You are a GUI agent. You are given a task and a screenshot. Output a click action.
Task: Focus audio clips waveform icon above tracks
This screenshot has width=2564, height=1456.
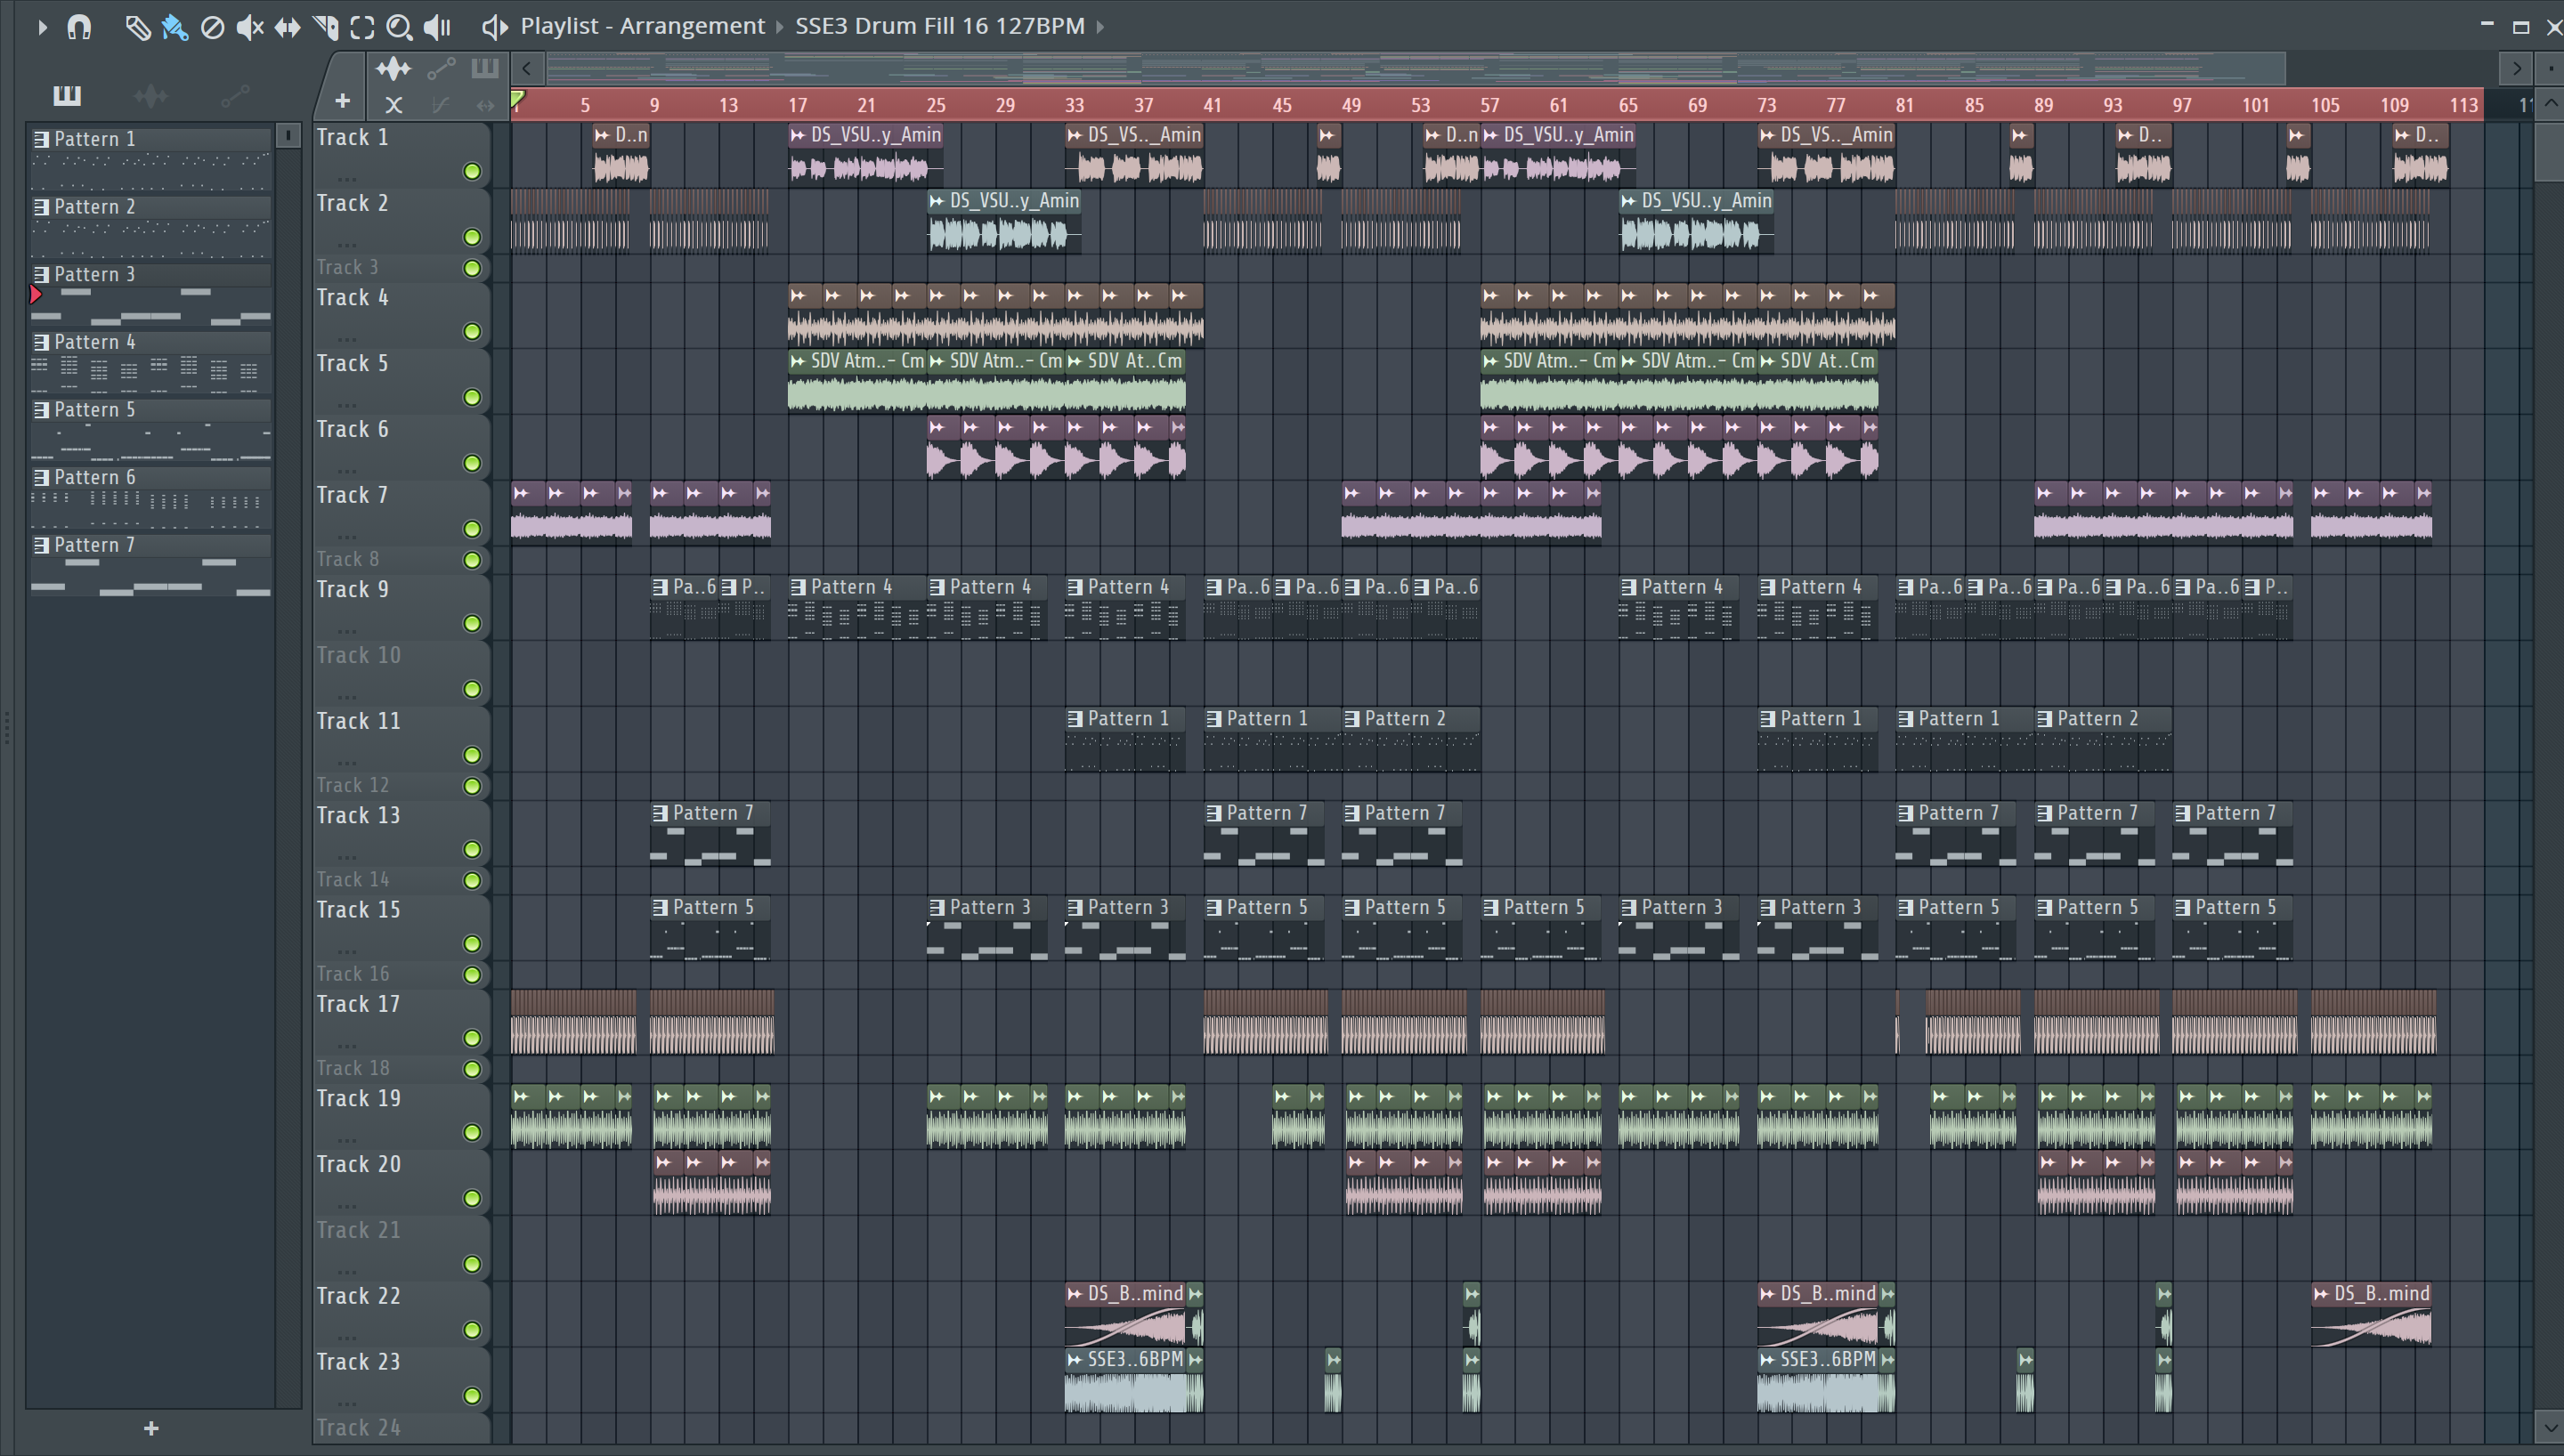(x=393, y=69)
